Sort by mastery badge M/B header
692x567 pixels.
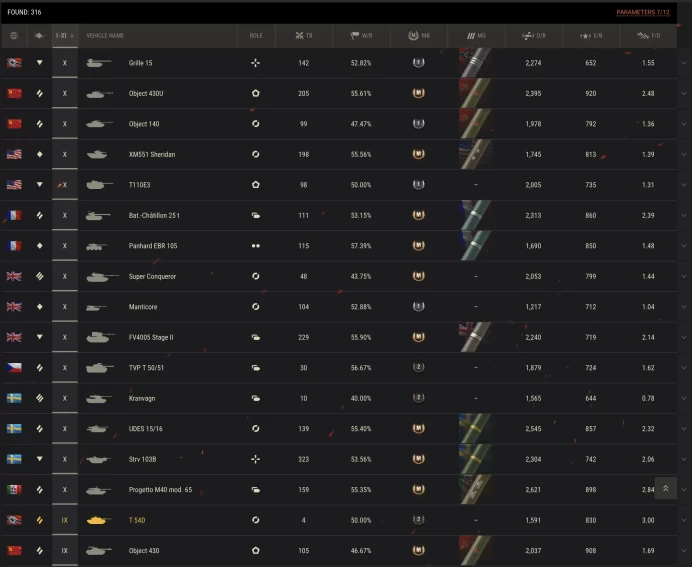418,36
